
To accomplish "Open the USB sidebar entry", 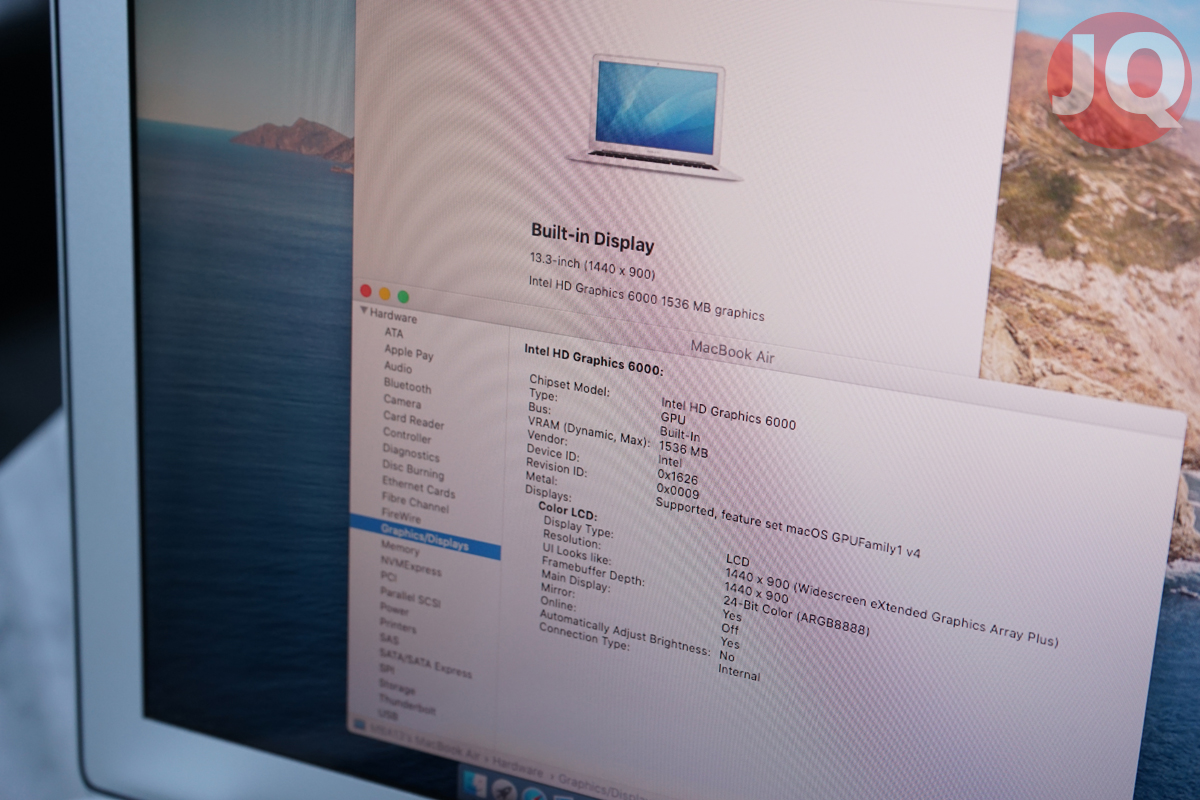I will click(388, 716).
